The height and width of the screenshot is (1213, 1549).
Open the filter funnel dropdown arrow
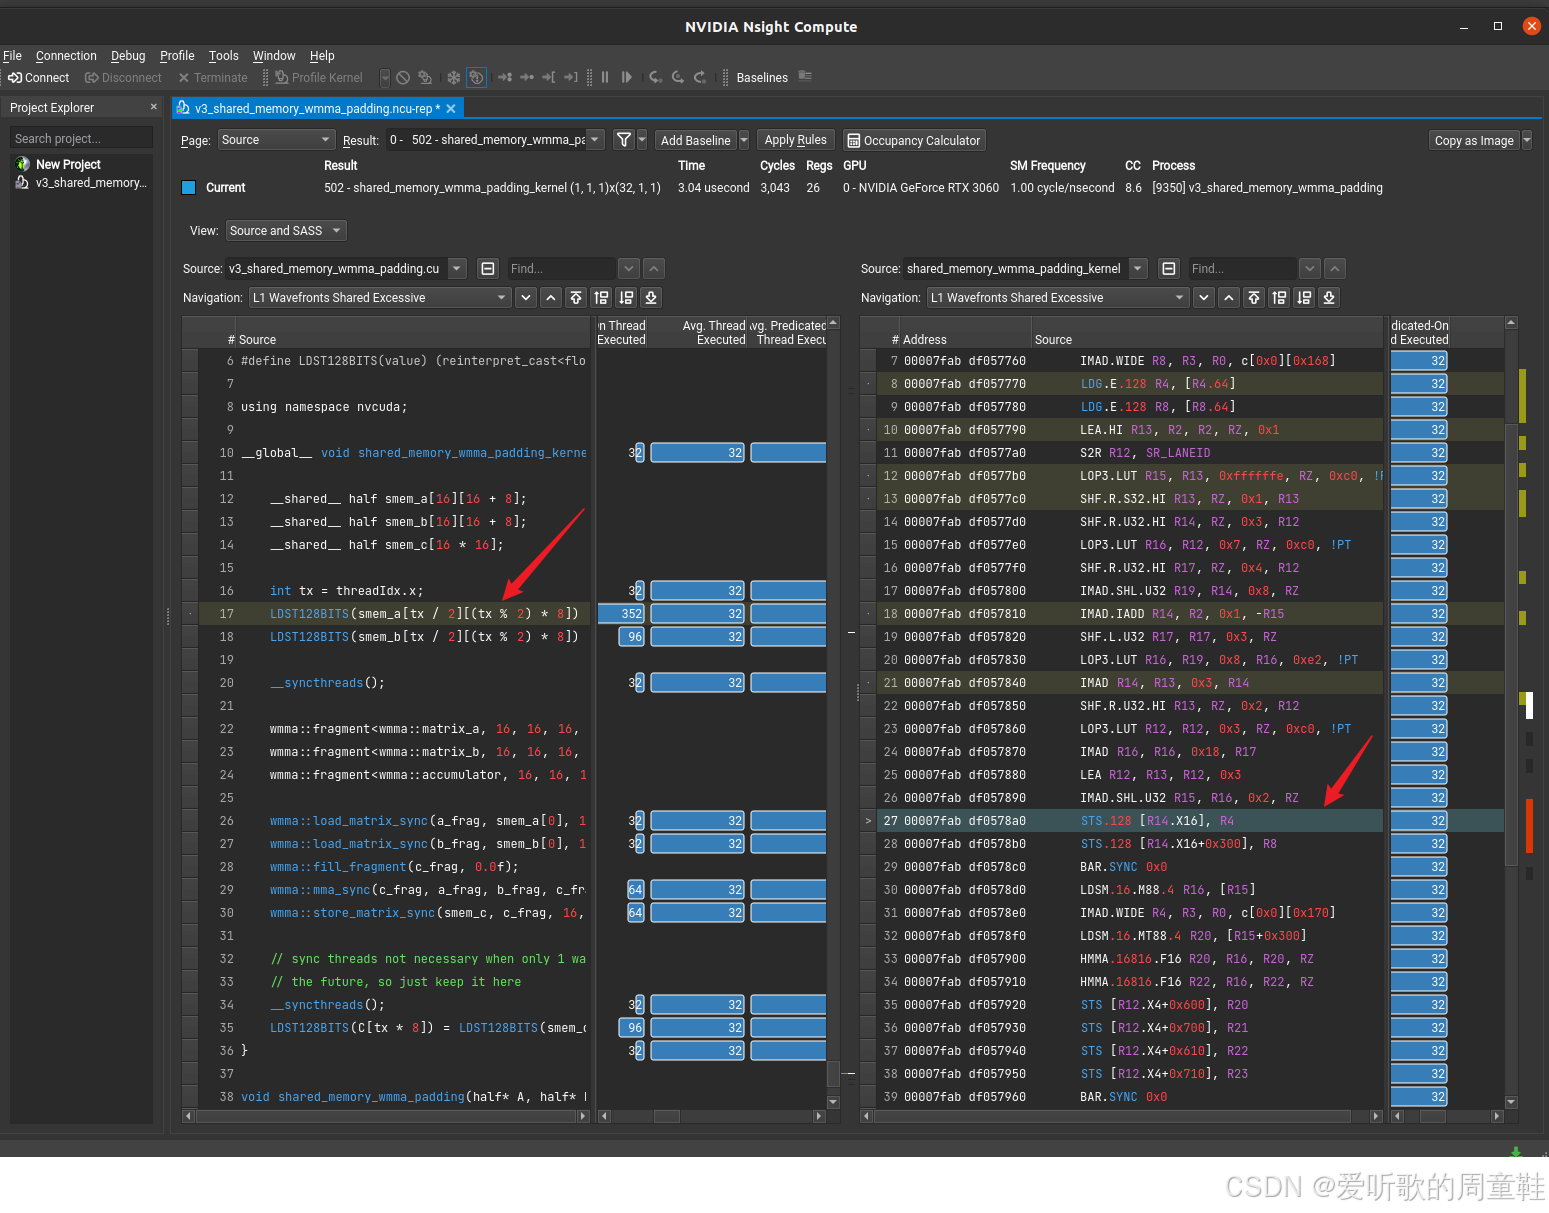642,140
